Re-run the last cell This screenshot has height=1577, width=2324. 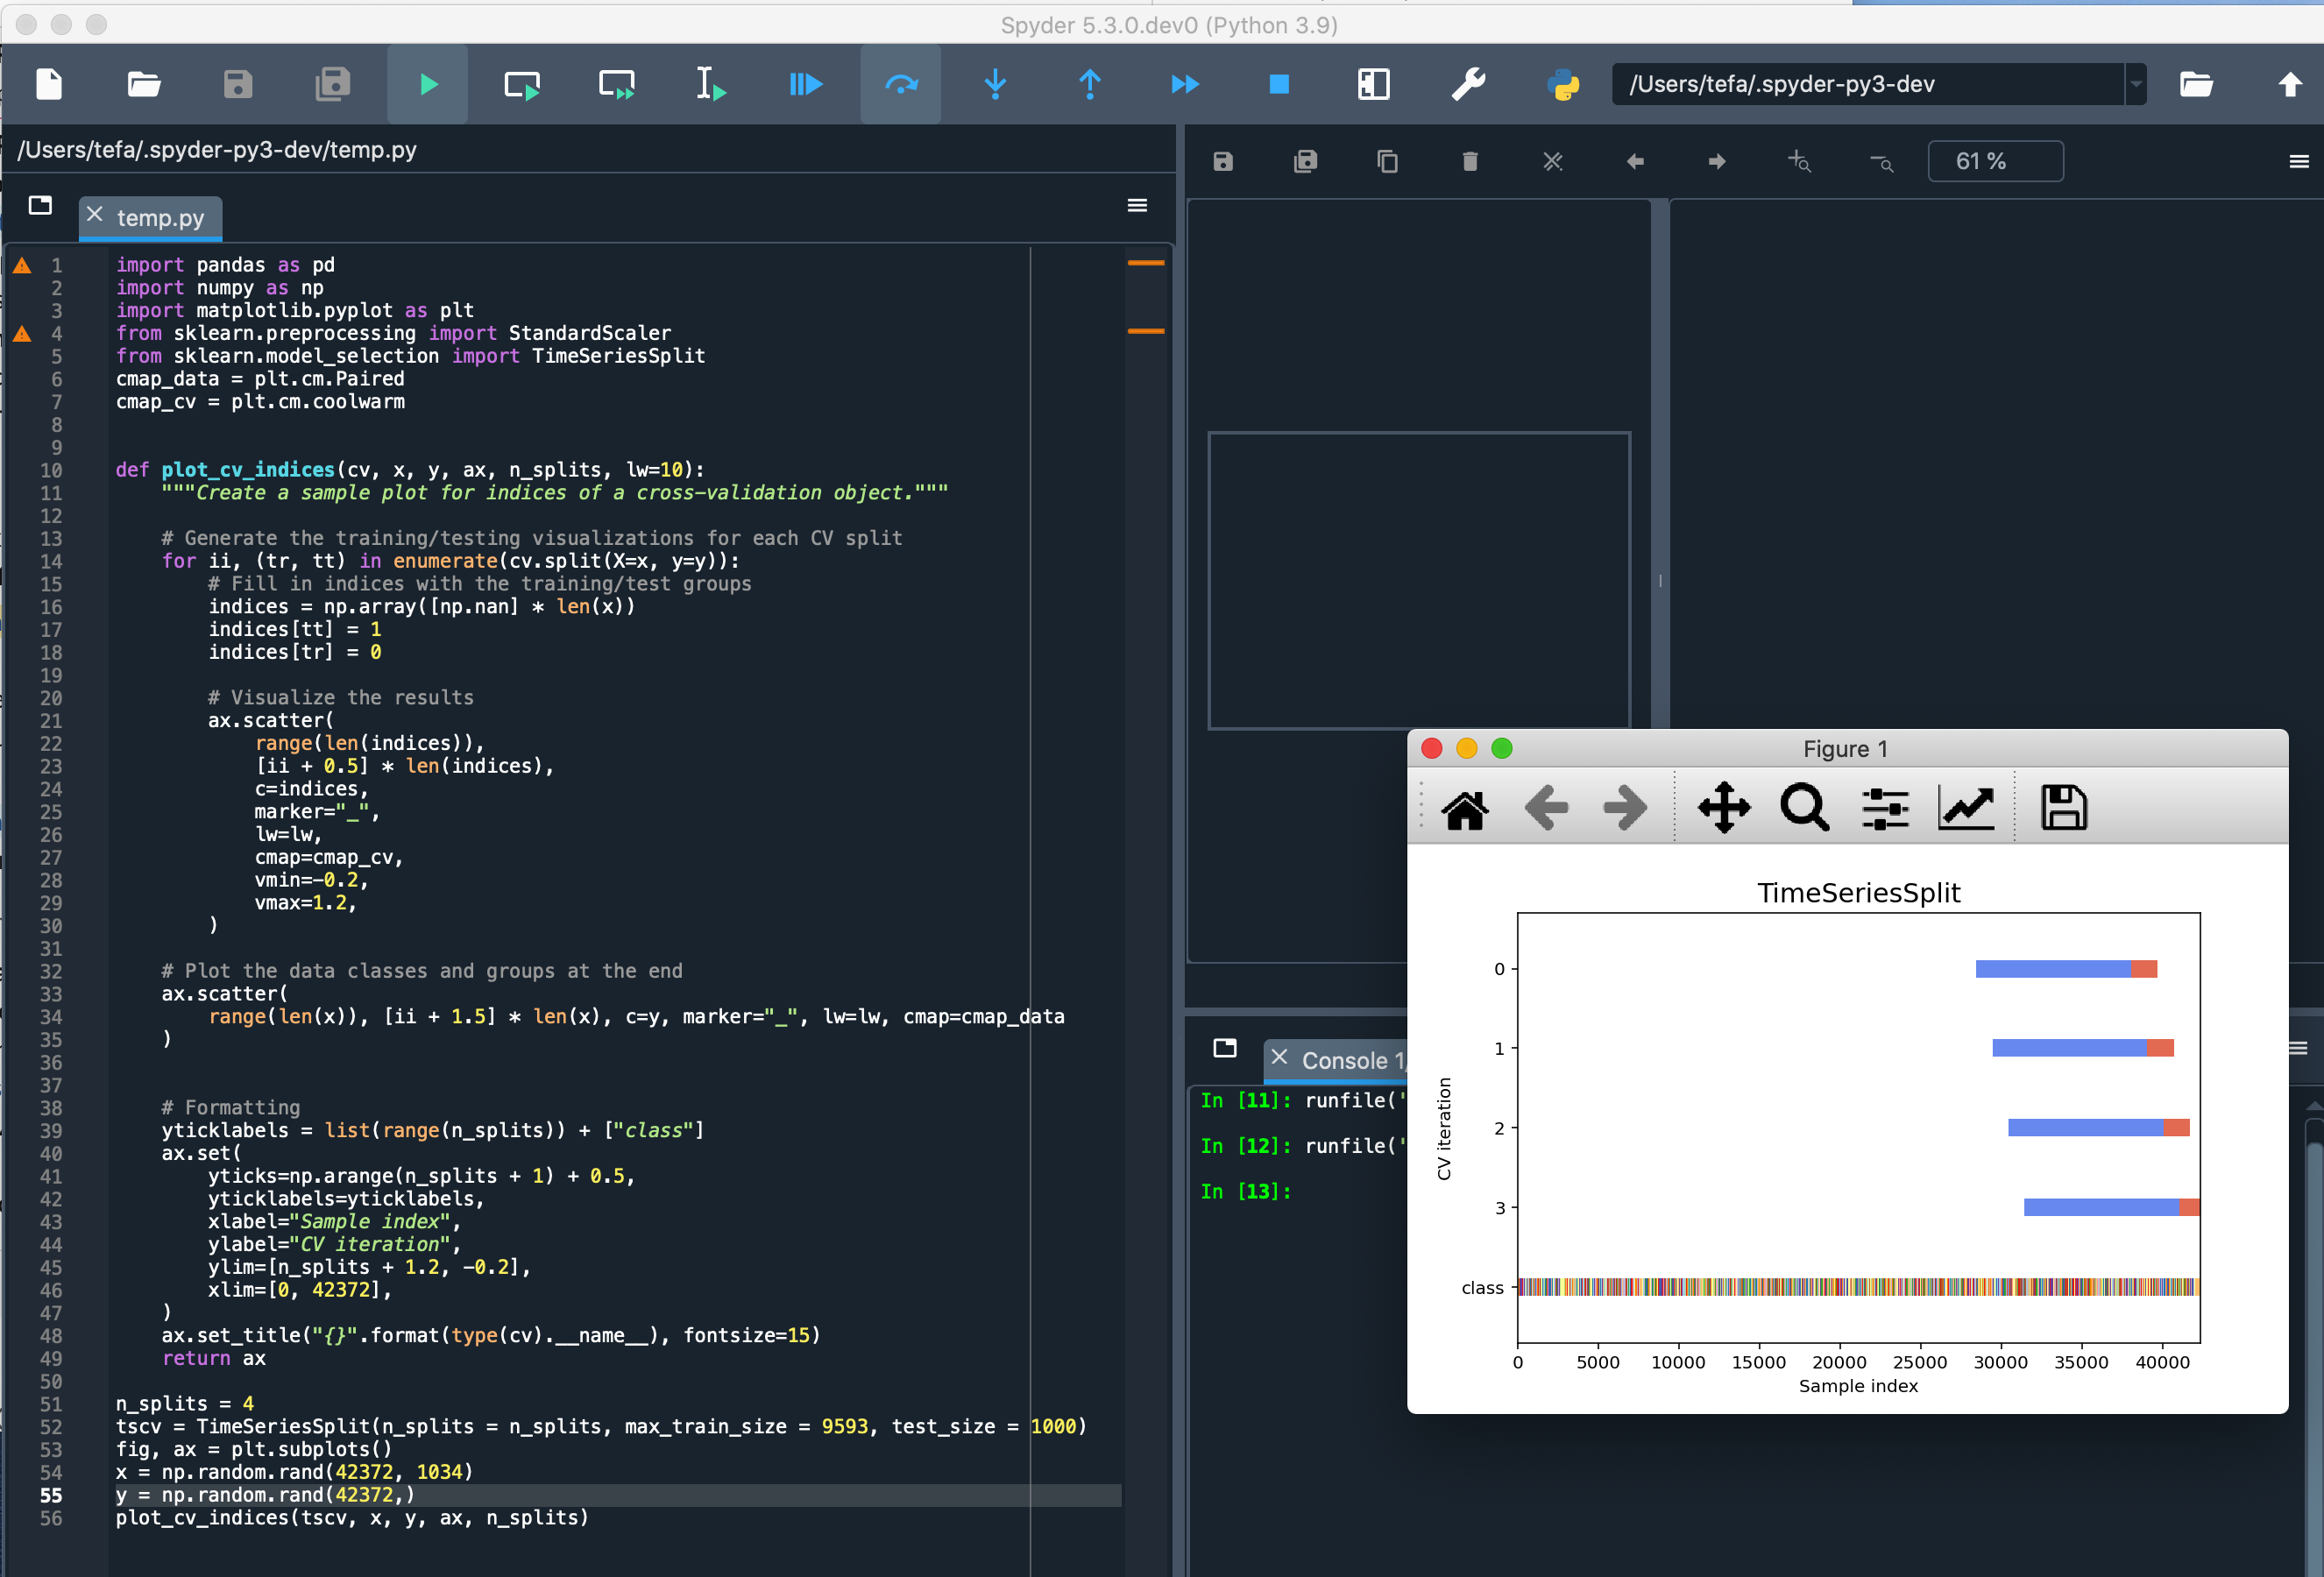pyautogui.click(x=900, y=84)
